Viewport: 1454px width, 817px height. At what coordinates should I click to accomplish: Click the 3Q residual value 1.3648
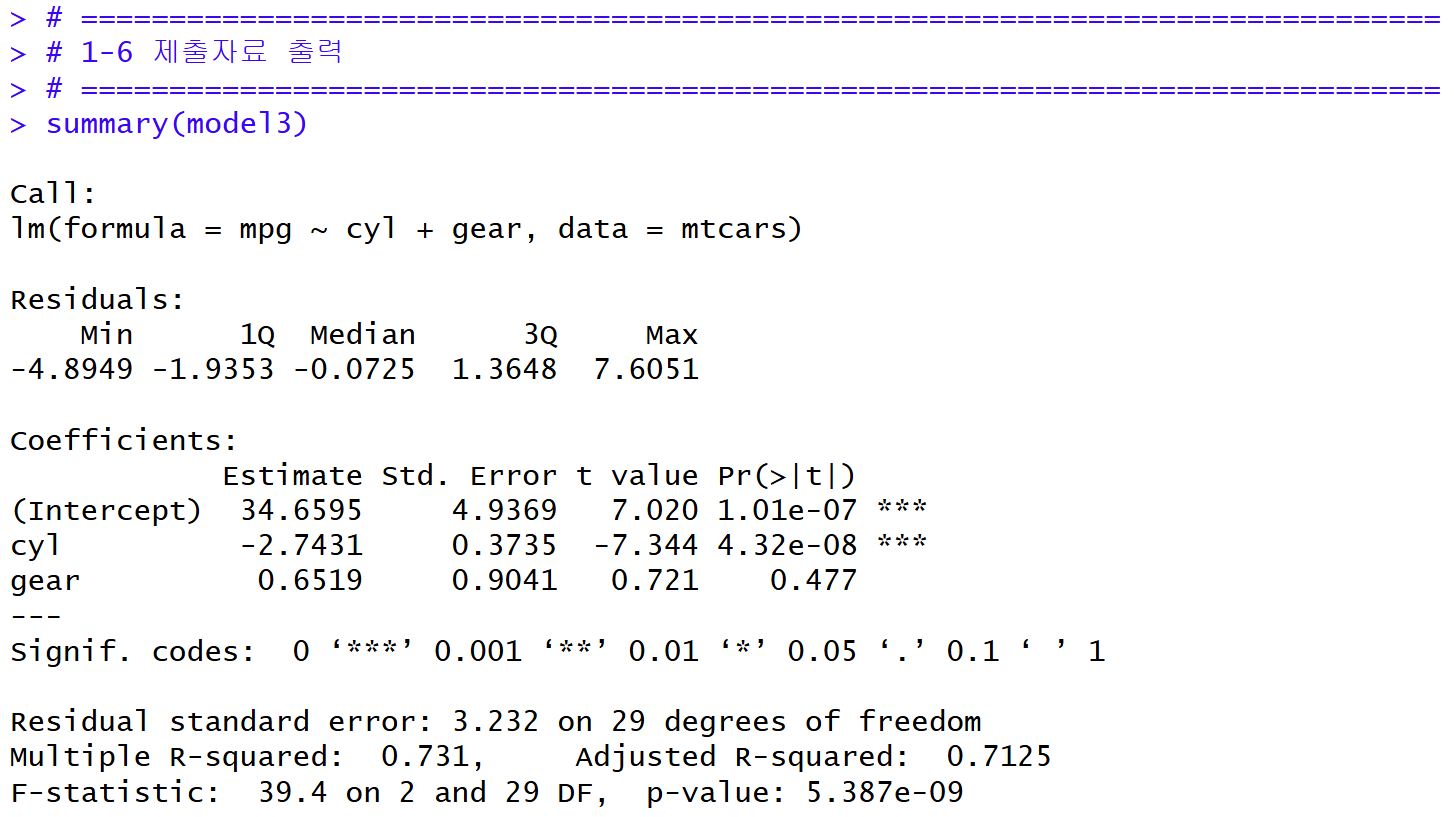coord(504,369)
